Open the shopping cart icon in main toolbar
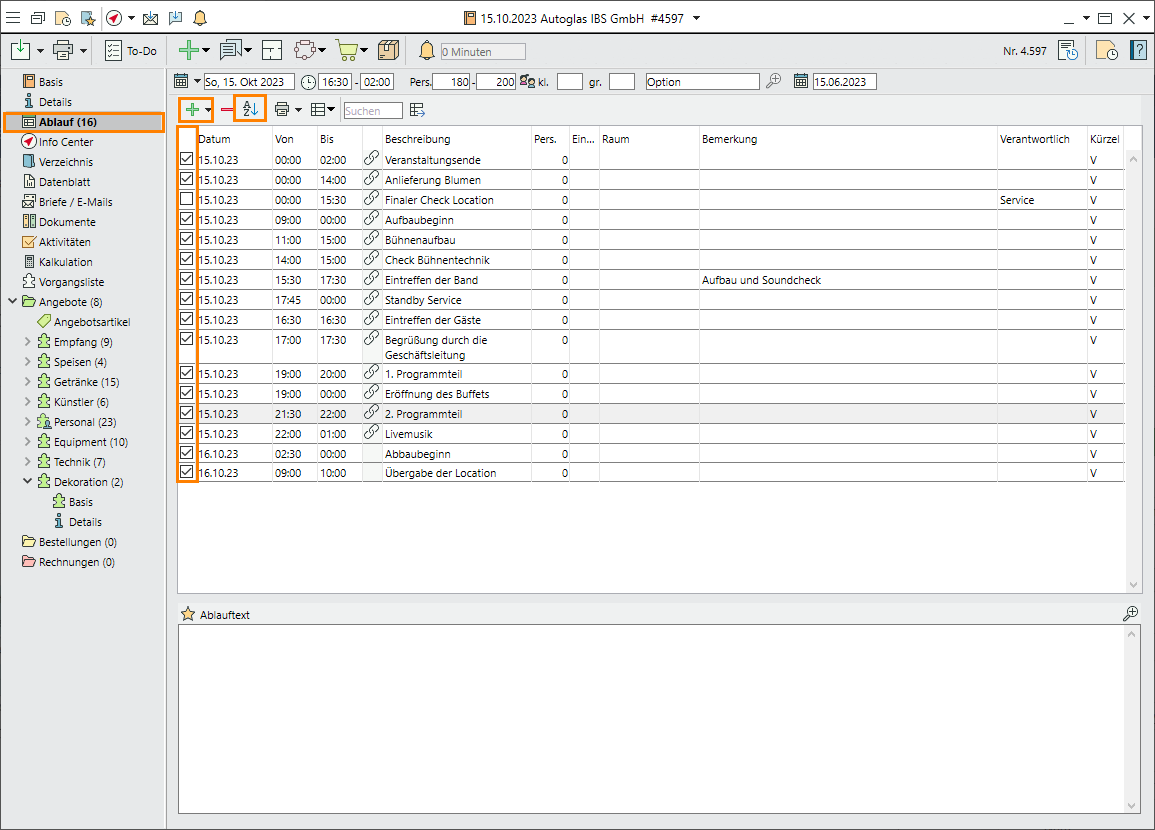The height and width of the screenshot is (830, 1155). 346,50
